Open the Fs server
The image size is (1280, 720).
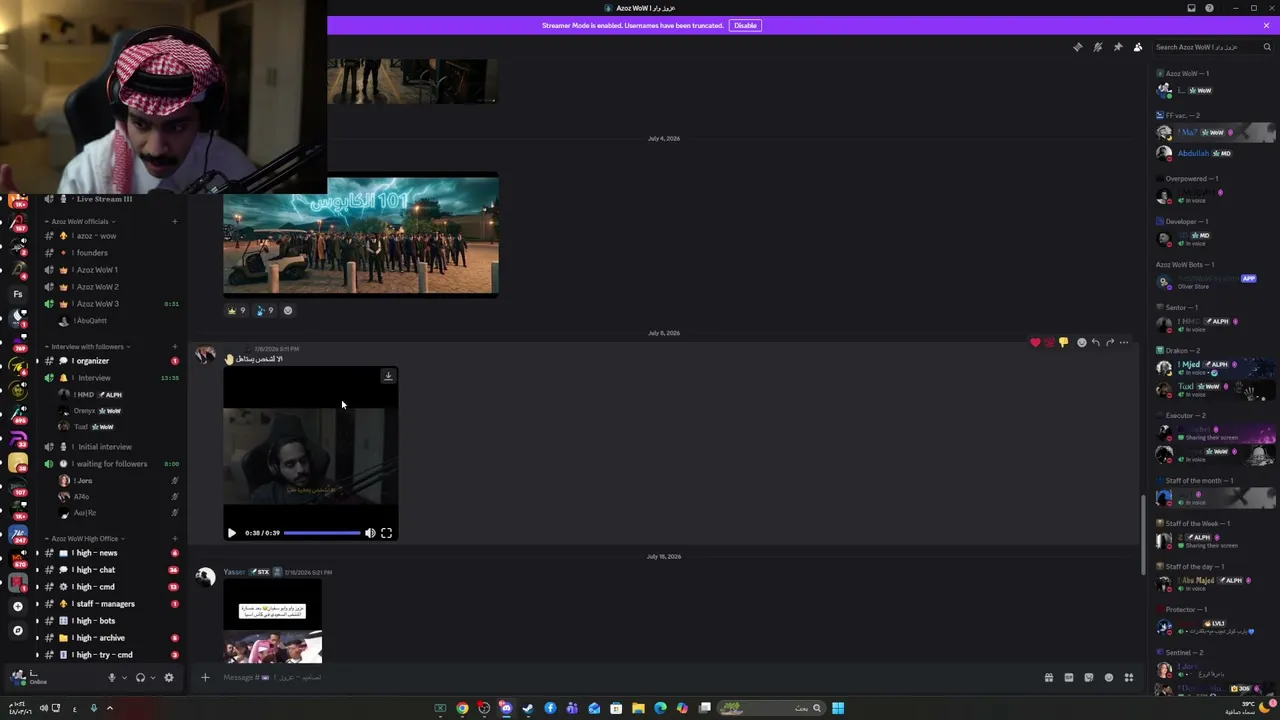coord(17,294)
